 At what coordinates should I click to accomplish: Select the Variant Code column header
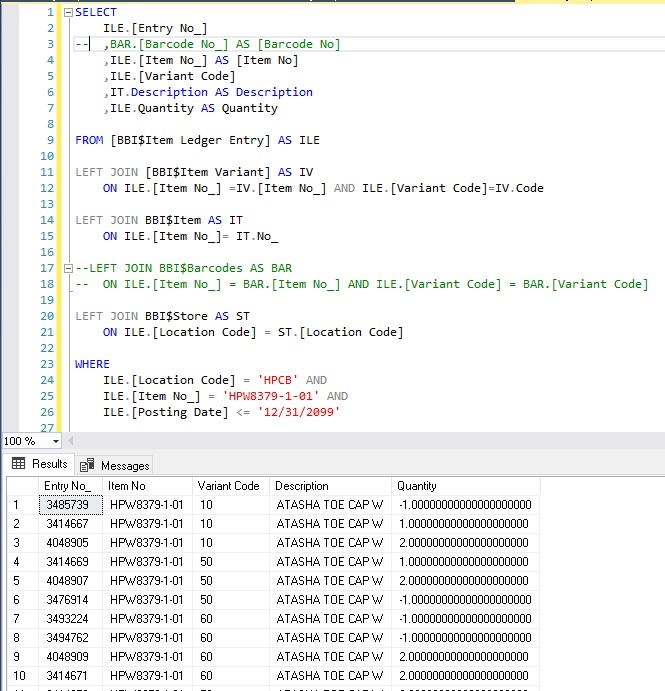pyautogui.click(x=230, y=486)
